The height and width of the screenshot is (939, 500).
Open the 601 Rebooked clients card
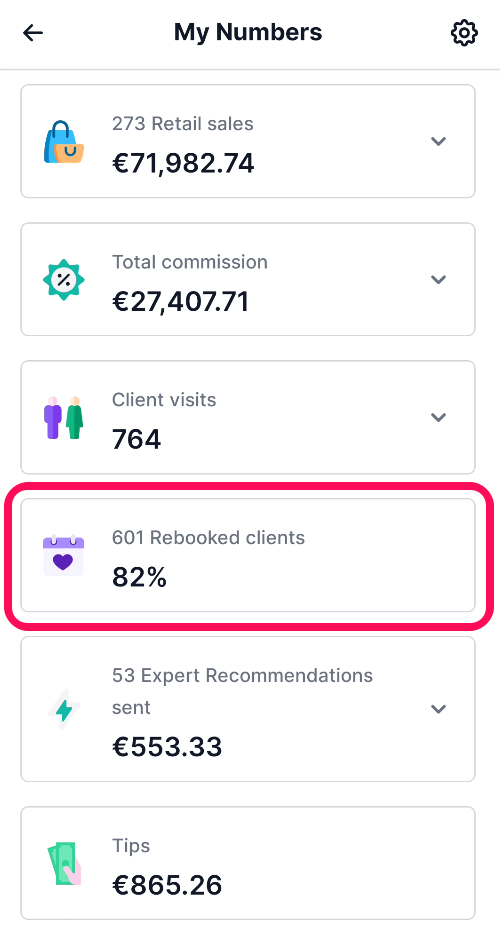click(248, 556)
